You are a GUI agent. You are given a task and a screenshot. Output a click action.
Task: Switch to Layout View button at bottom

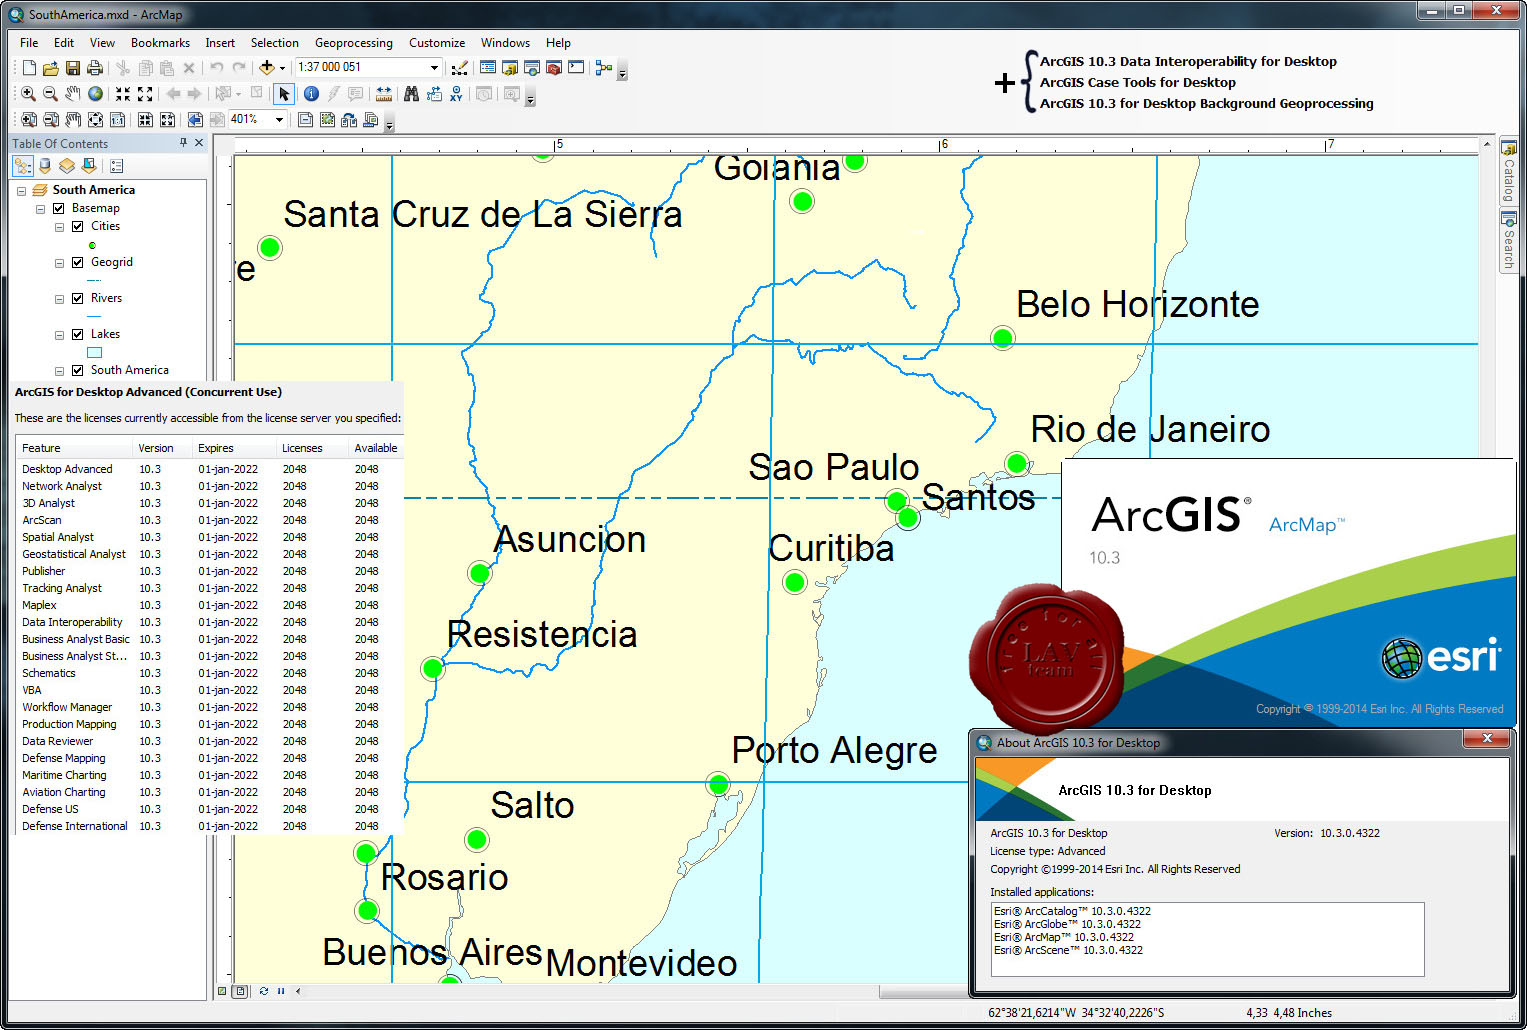pos(240,991)
